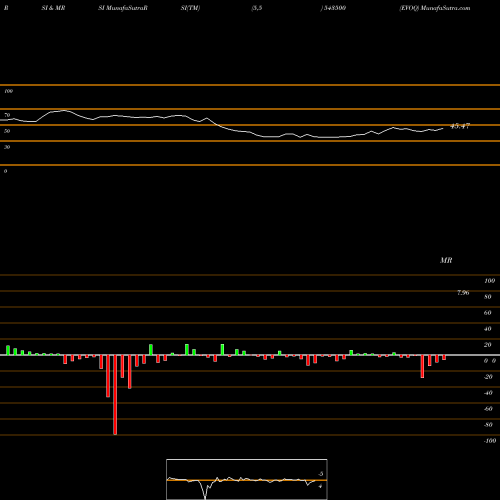
Task: Click the "-5" value in mini chart
Action: pos(320,474)
